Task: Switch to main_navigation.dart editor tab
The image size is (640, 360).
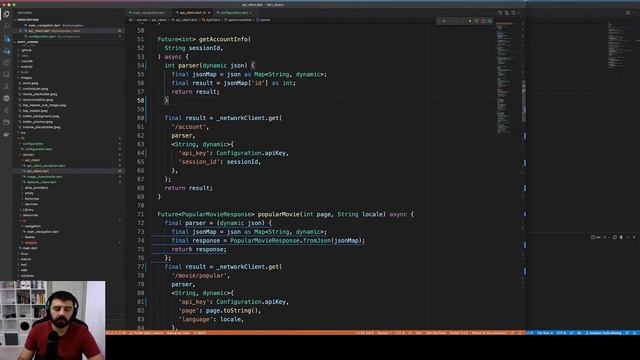Action: (x=149, y=13)
